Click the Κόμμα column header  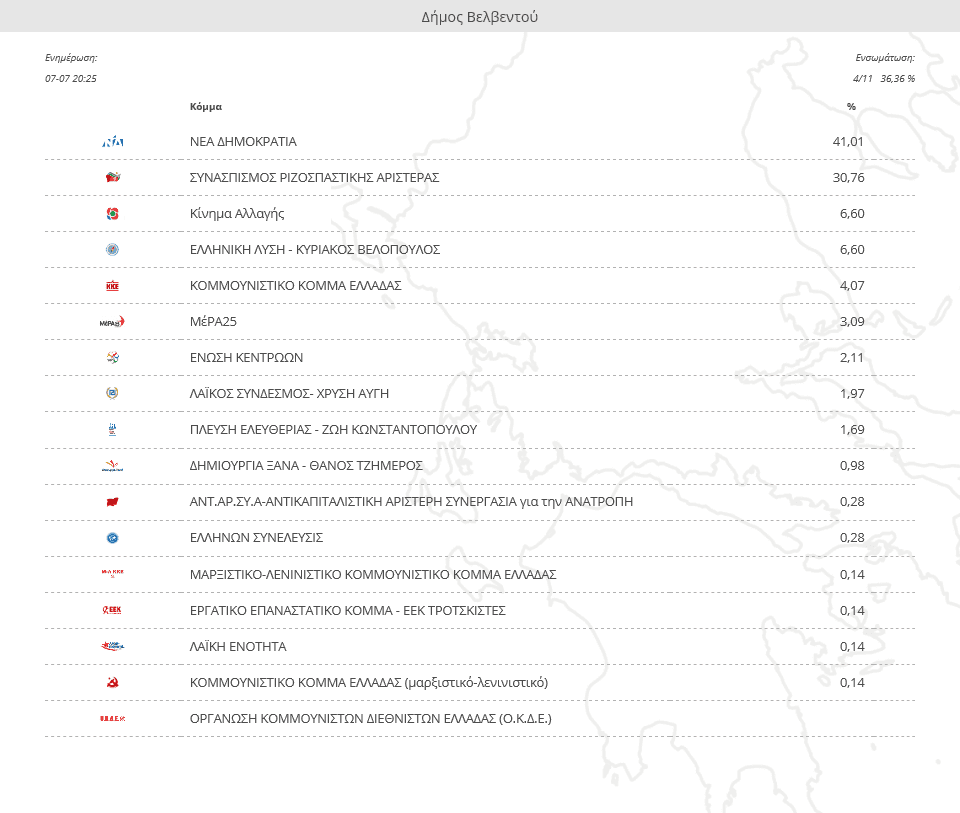tap(206, 107)
